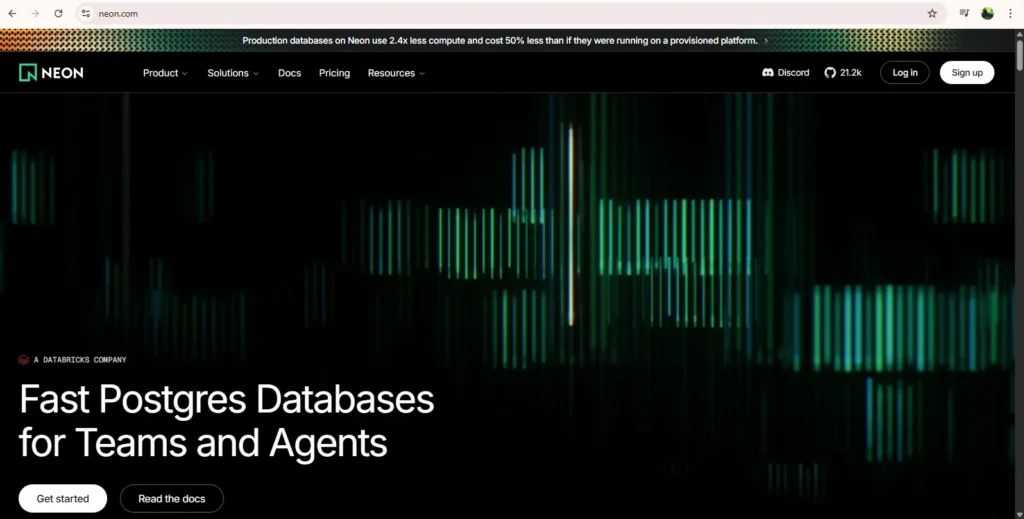Image resolution: width=1024 pixels, height=519 pixels.
Task: Click the Log in button
Action: click(x=904, y=73)
